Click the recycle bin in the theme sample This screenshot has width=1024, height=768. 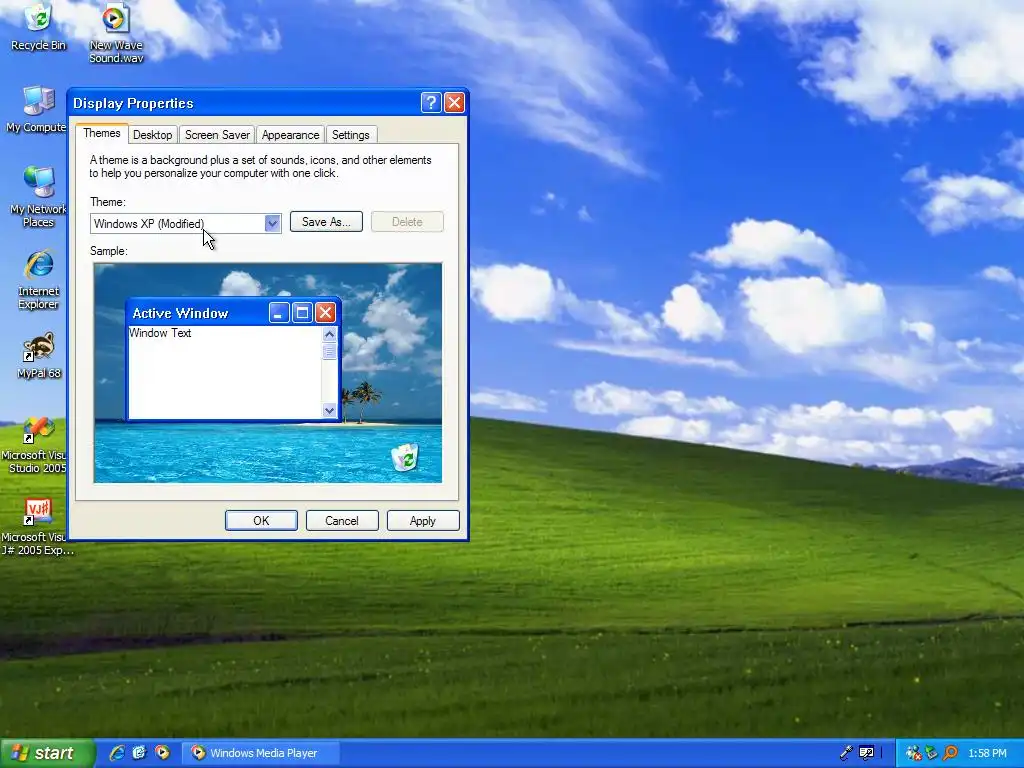click(x=405, y=456)
